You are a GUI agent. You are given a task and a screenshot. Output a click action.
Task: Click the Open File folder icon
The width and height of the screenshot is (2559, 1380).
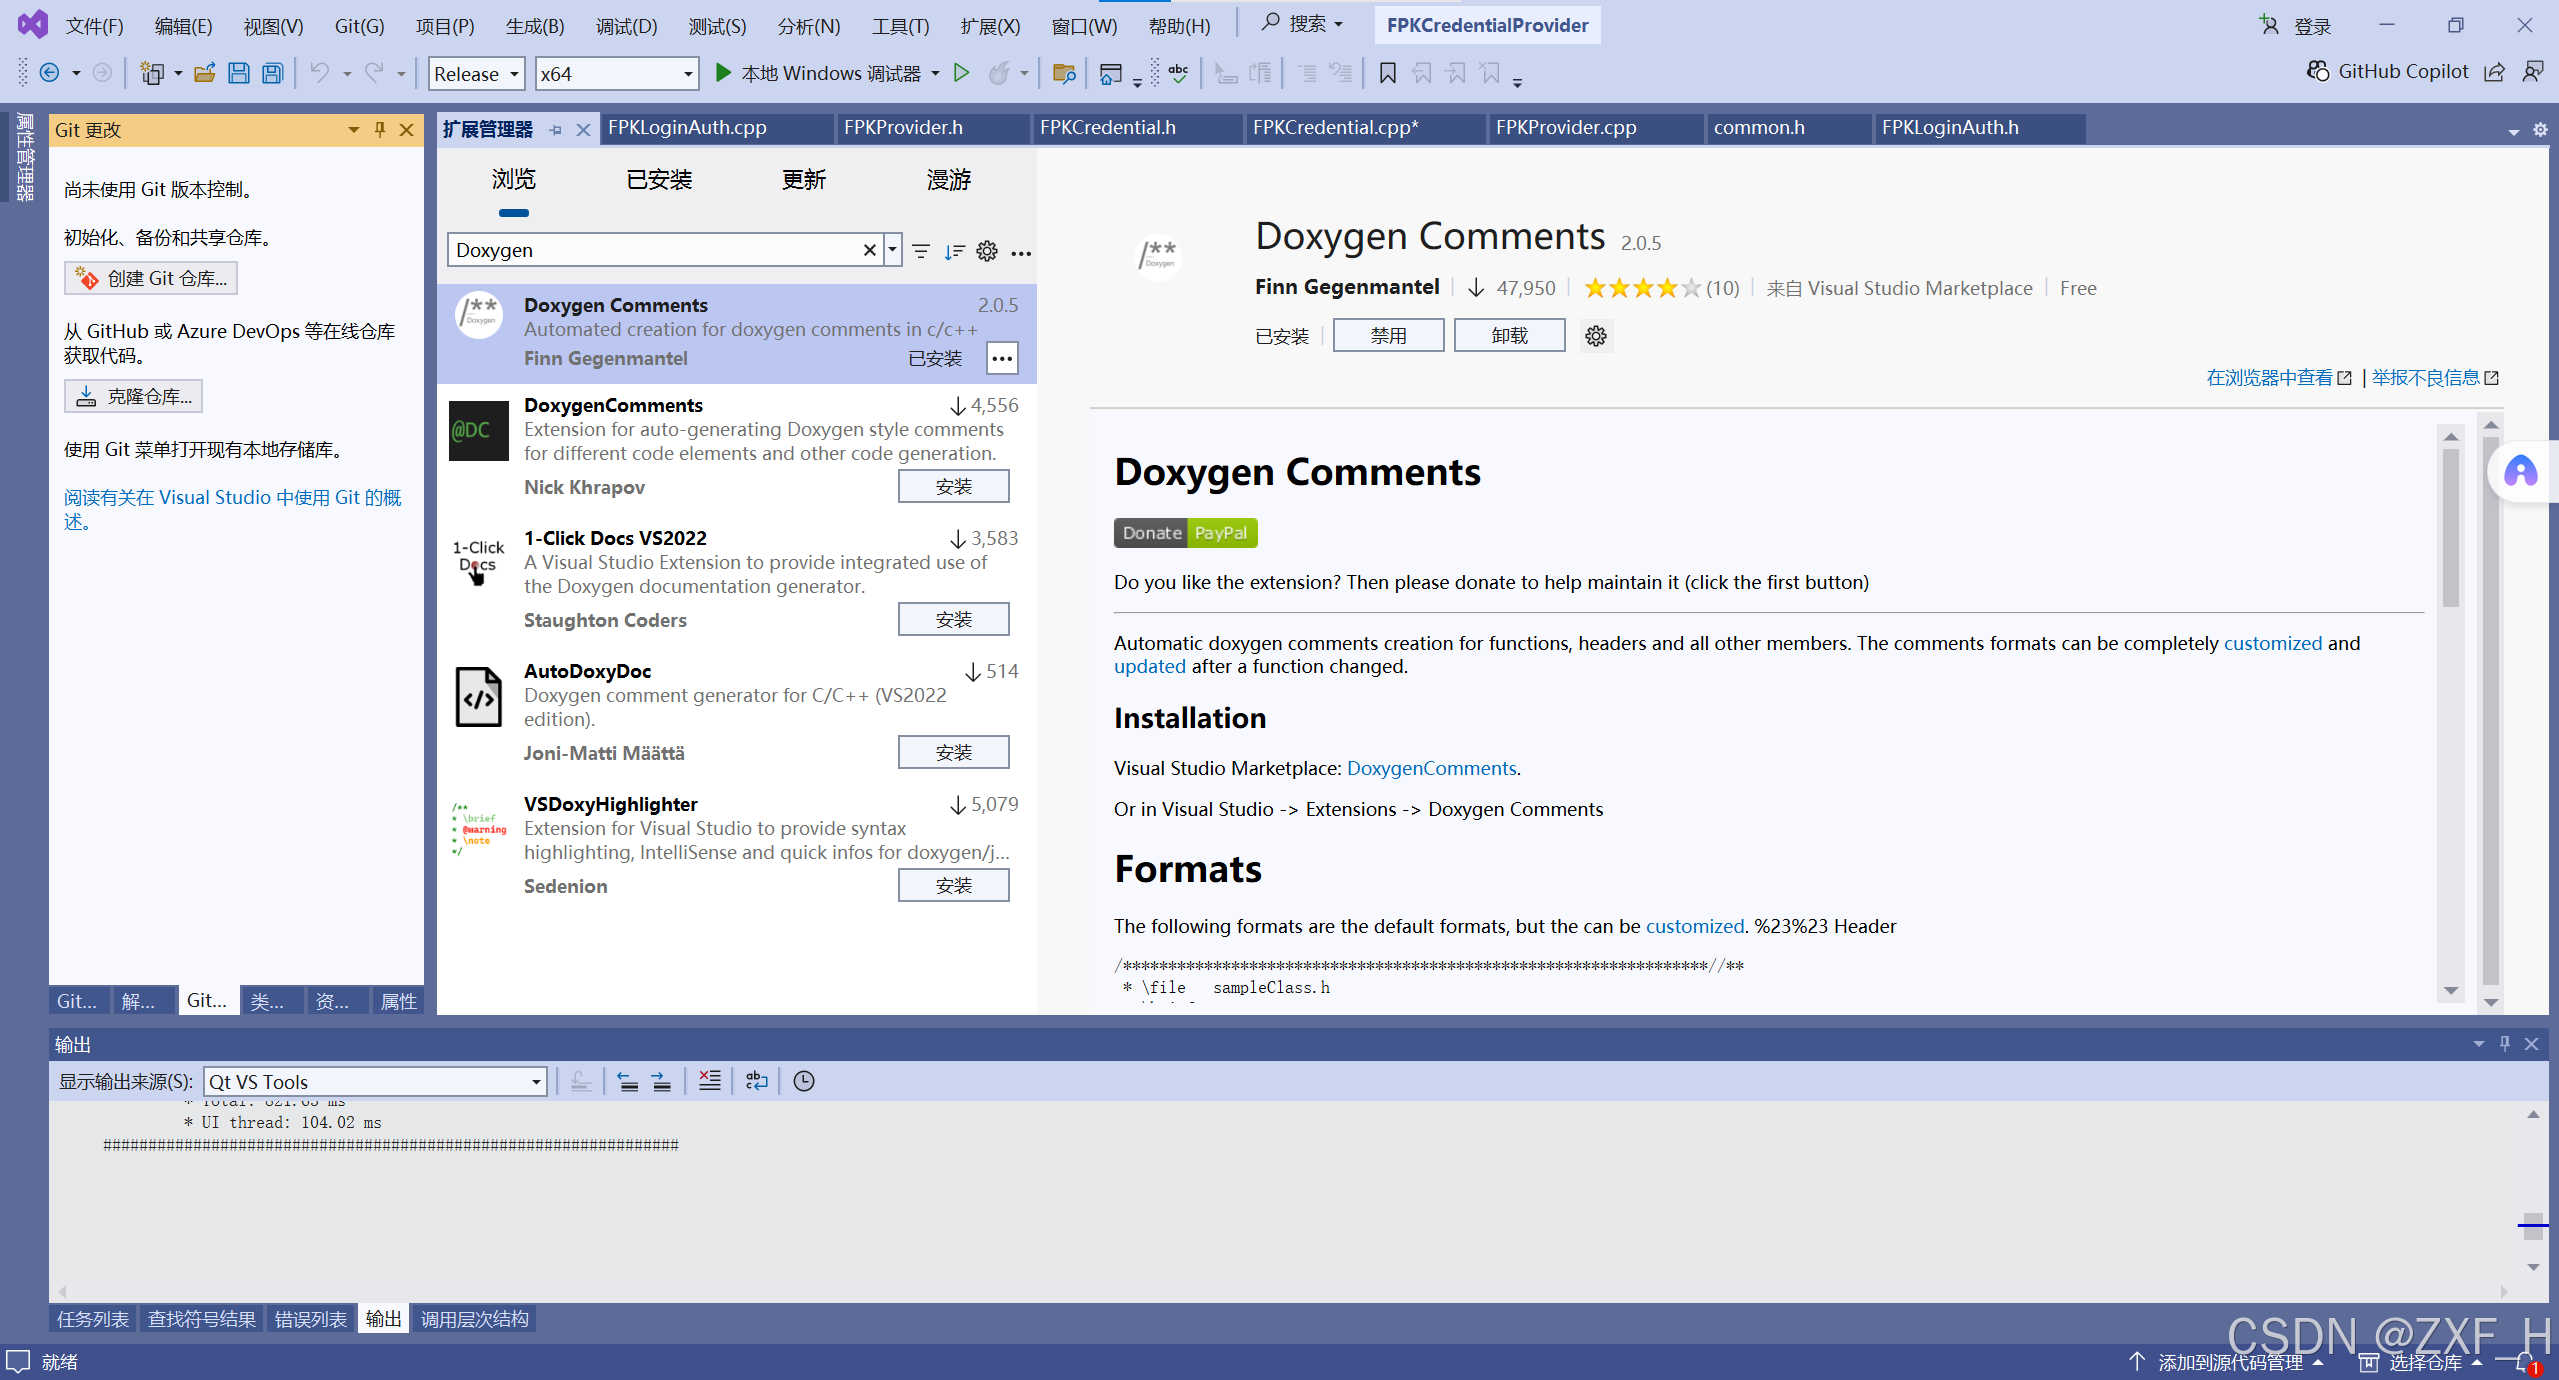[205, 73]
